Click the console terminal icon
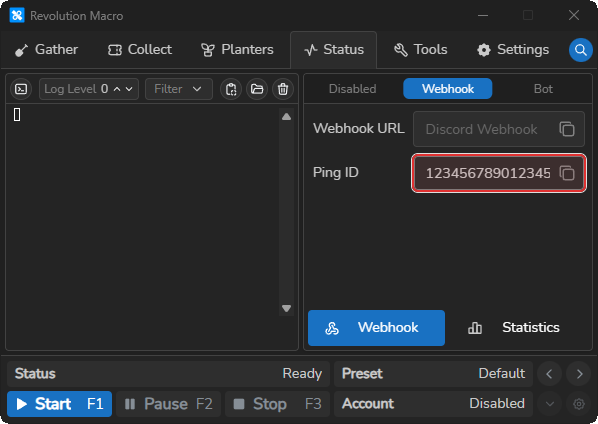This screenshot has width=598, height=424. (21, 89)
